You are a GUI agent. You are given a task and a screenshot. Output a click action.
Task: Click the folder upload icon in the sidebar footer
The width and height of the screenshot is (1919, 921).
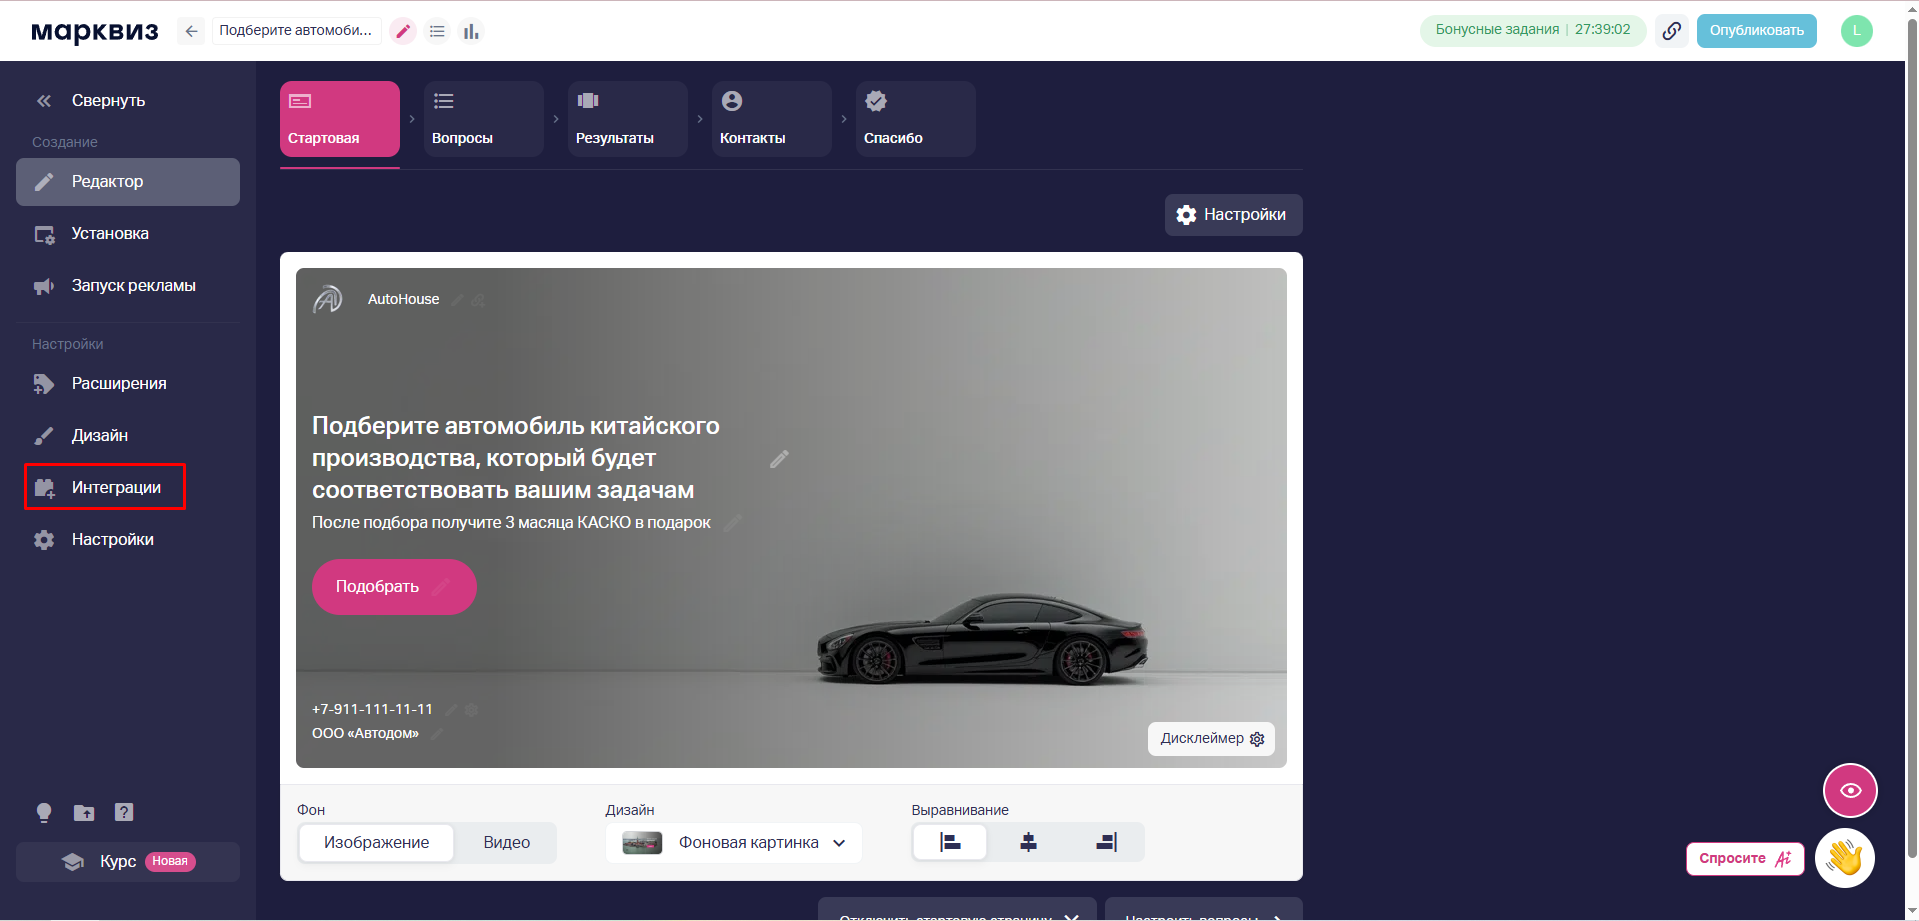pyautogui.click(x=84, y=813)
